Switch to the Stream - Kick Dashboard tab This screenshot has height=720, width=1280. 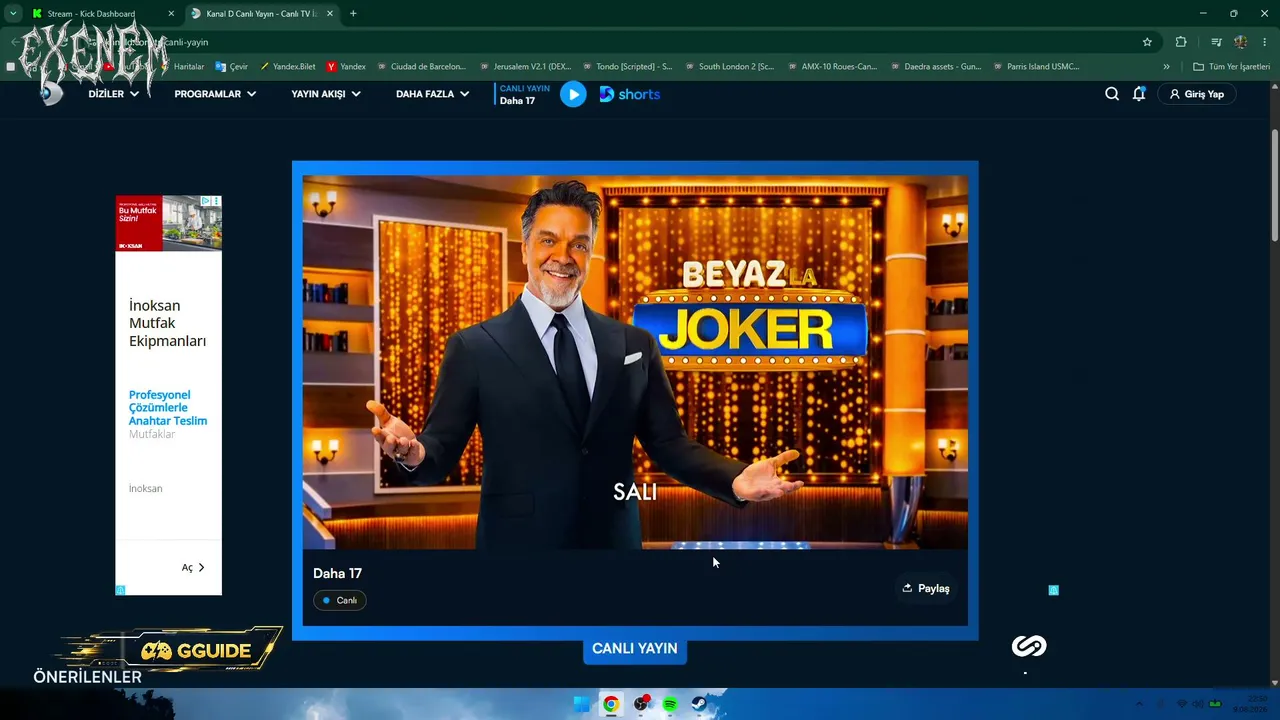(x=102, y=14)
